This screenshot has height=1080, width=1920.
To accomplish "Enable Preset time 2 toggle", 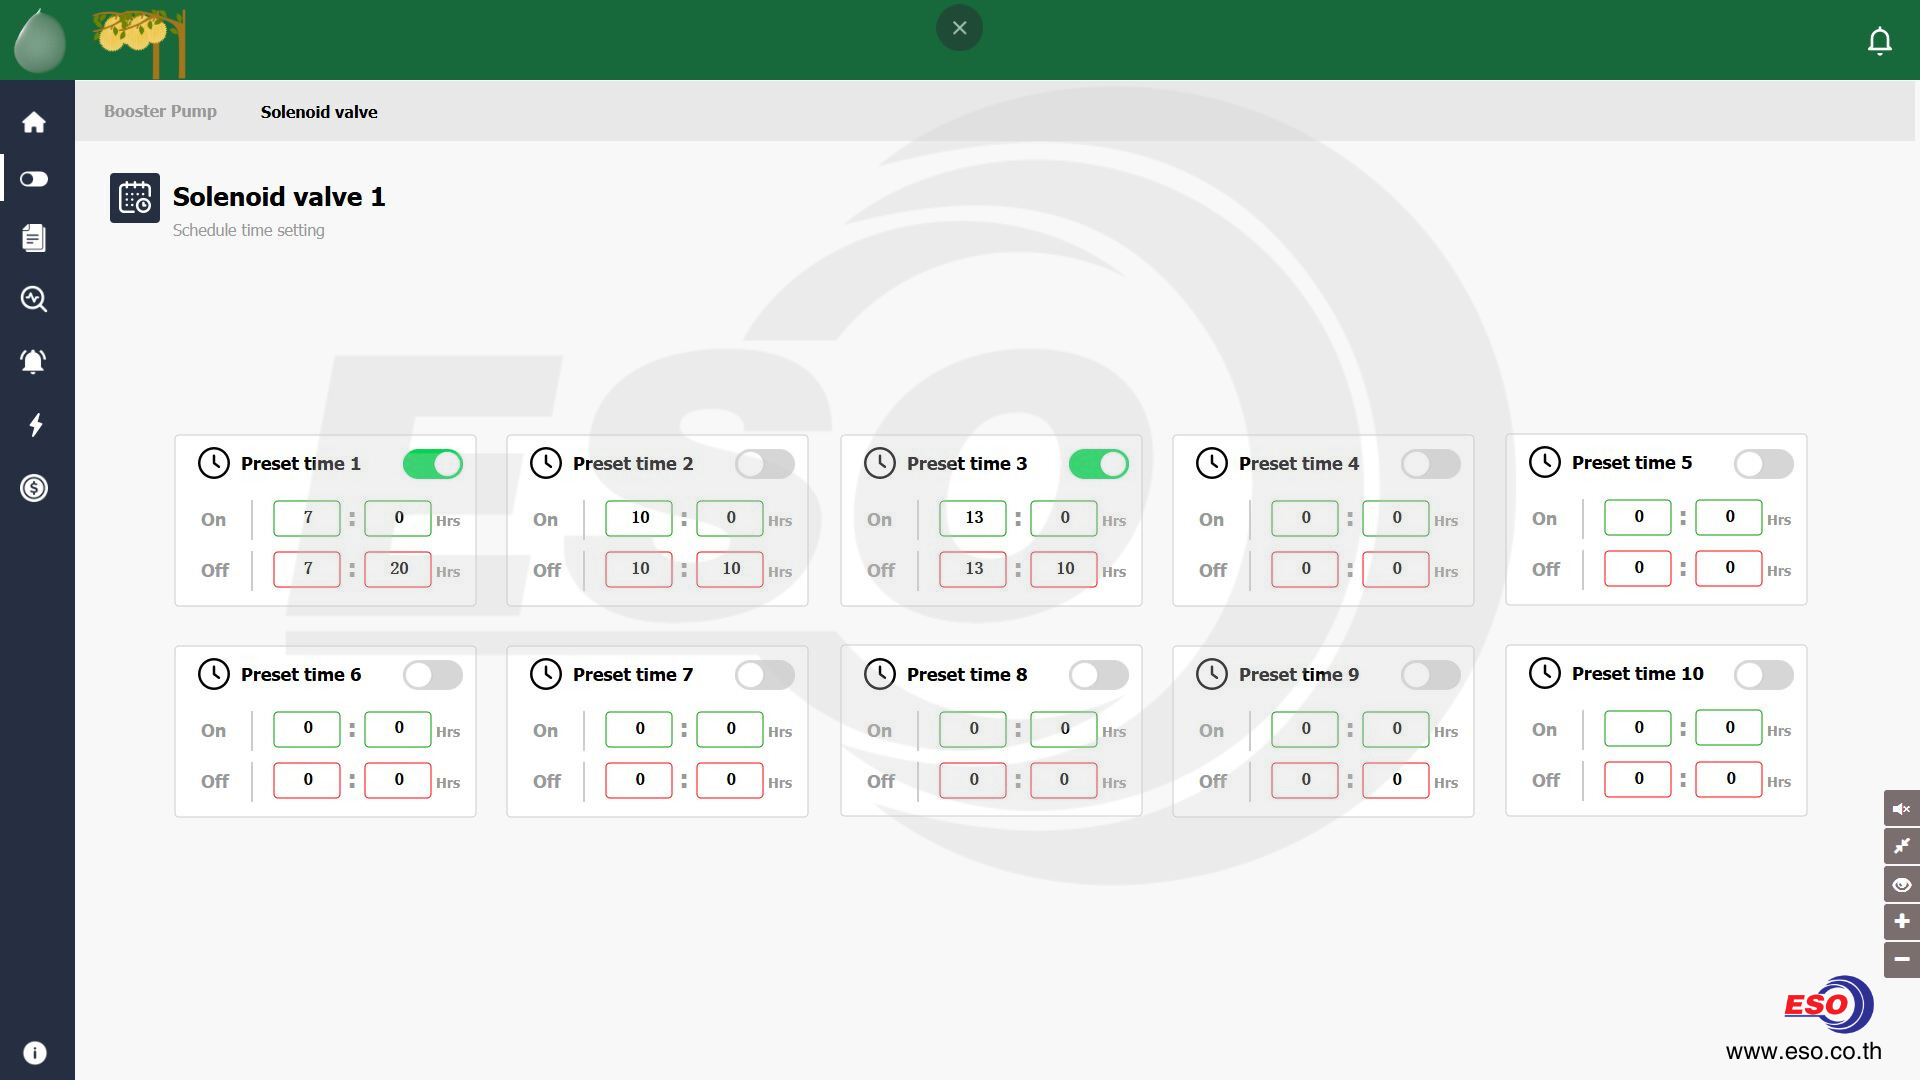I will (764, 464).
